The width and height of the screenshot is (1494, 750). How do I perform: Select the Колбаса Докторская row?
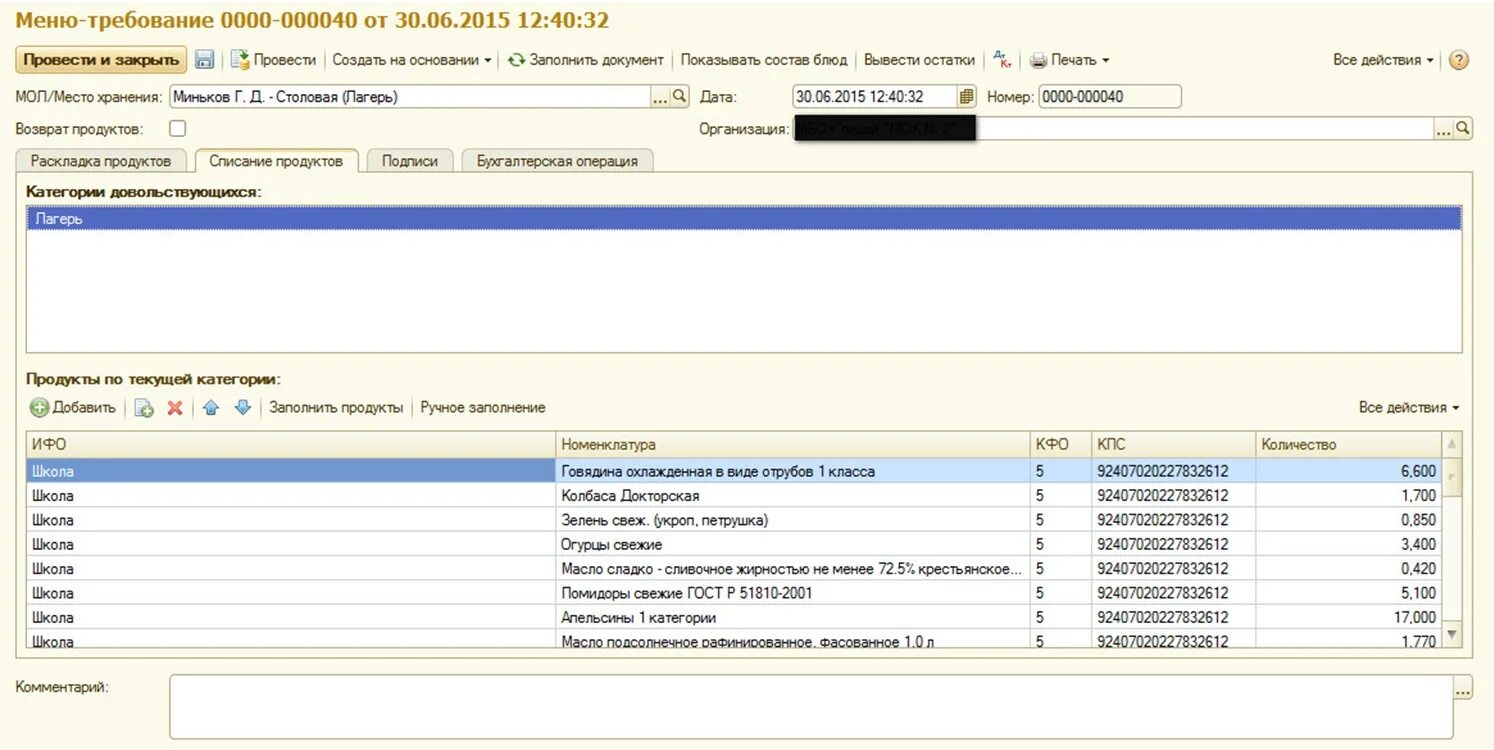[x=734, y=496]
